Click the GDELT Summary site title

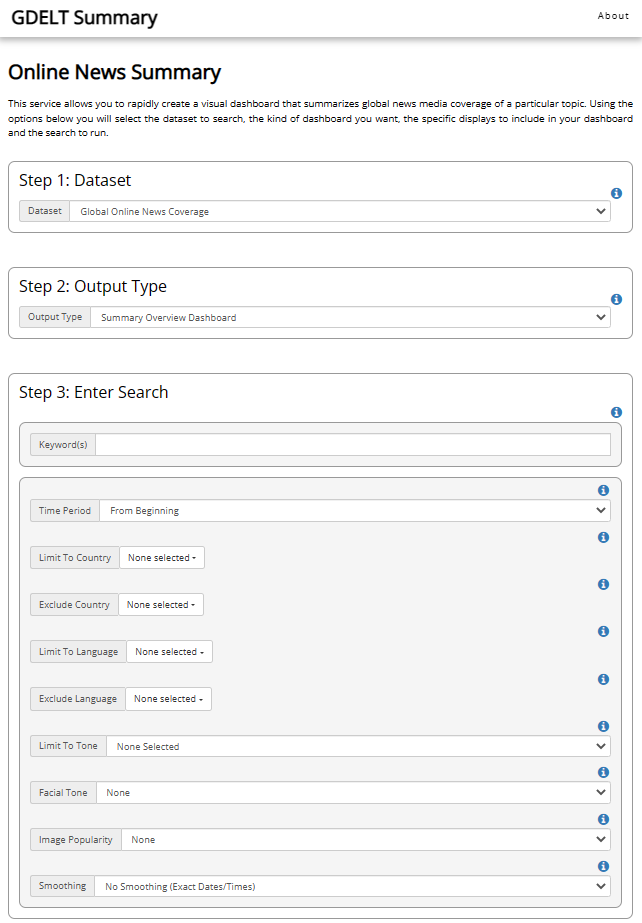click(x=84, y=18)
